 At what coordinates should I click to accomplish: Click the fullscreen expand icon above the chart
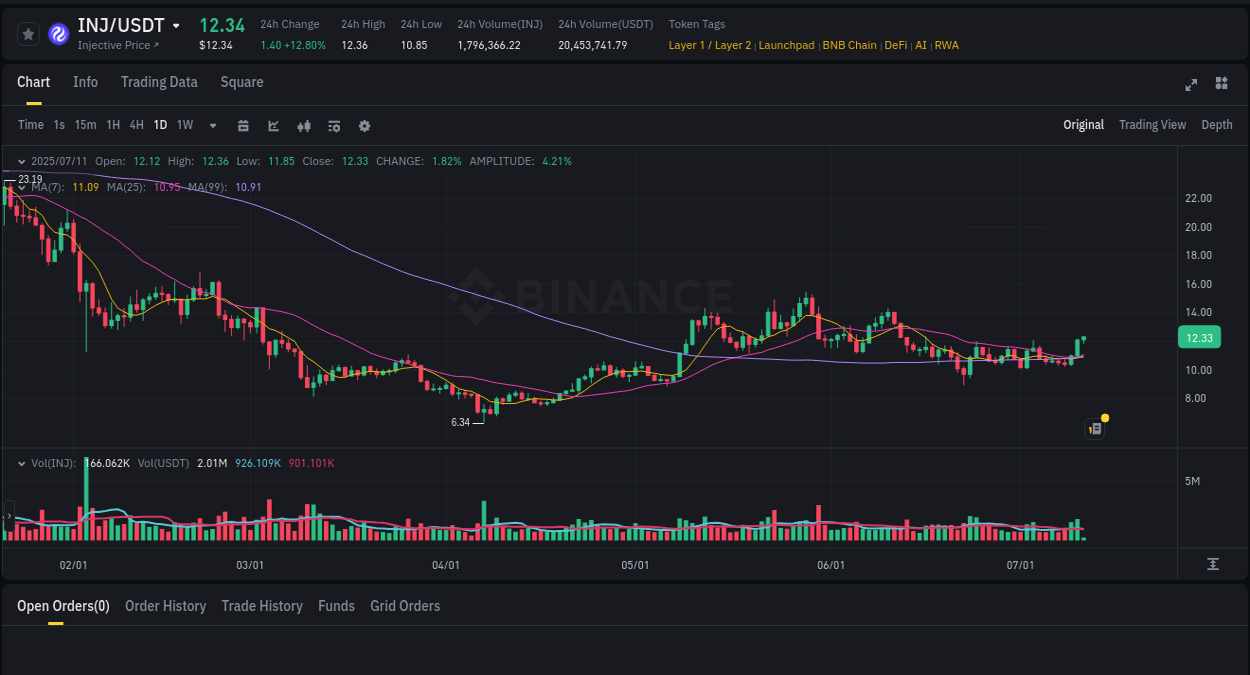point(1191,85)
